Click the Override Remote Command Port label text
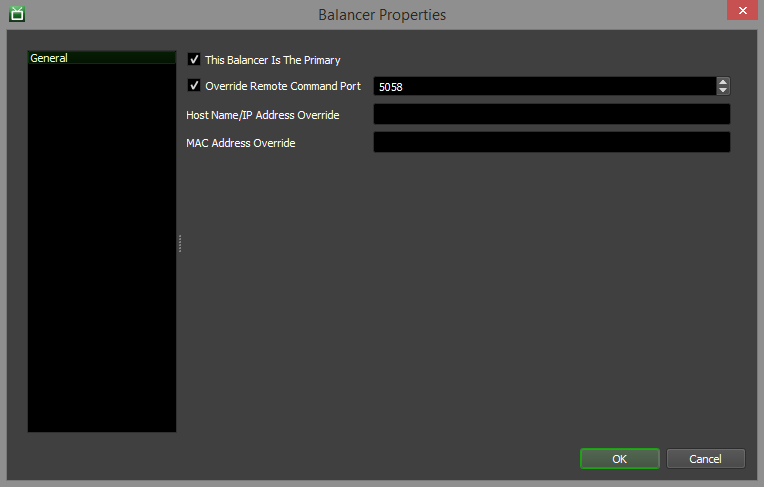764x487 pixels. tap(283, 86)
